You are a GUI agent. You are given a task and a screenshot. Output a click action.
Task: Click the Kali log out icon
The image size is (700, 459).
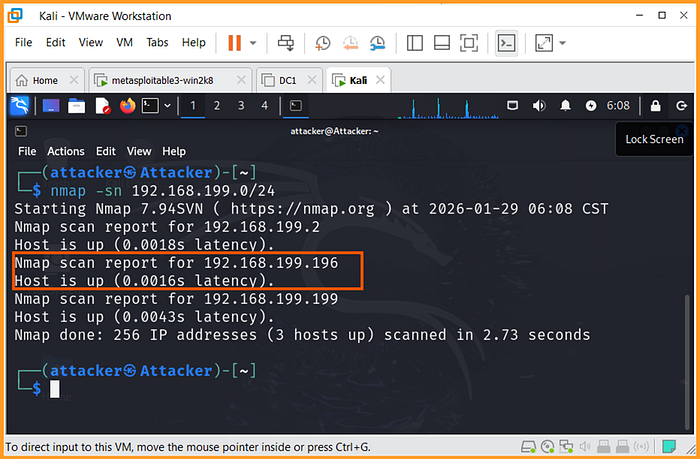point(681,106)
